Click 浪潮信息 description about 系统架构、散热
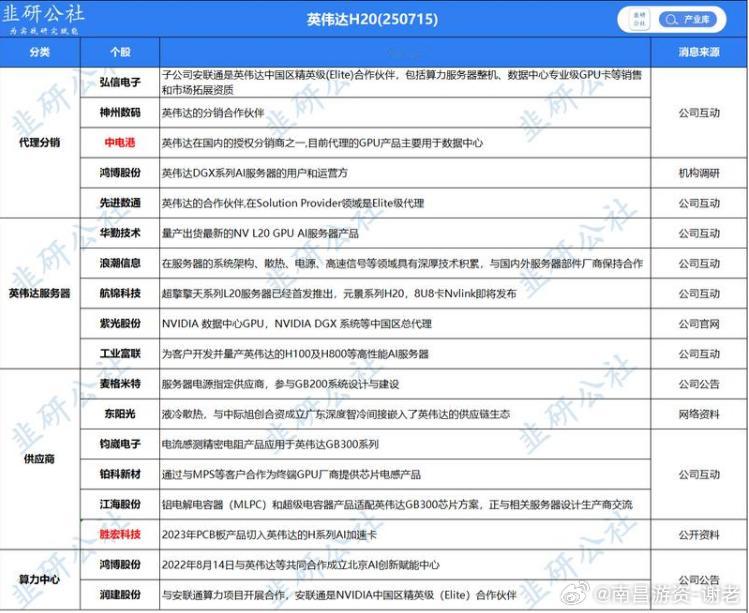This screenshot has width=749, height=613. click(402, 263)
